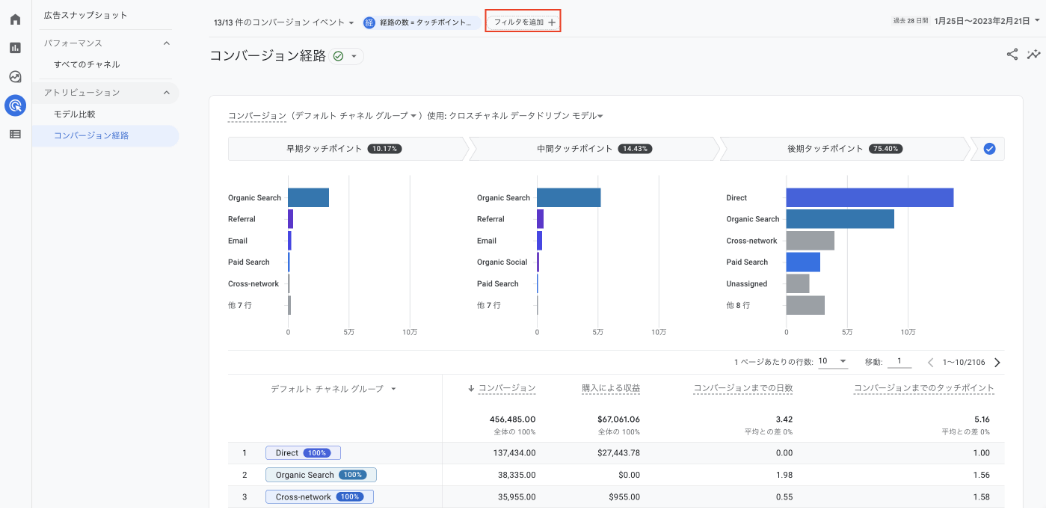Open the insights sparkline icon

pos(1033,55)
